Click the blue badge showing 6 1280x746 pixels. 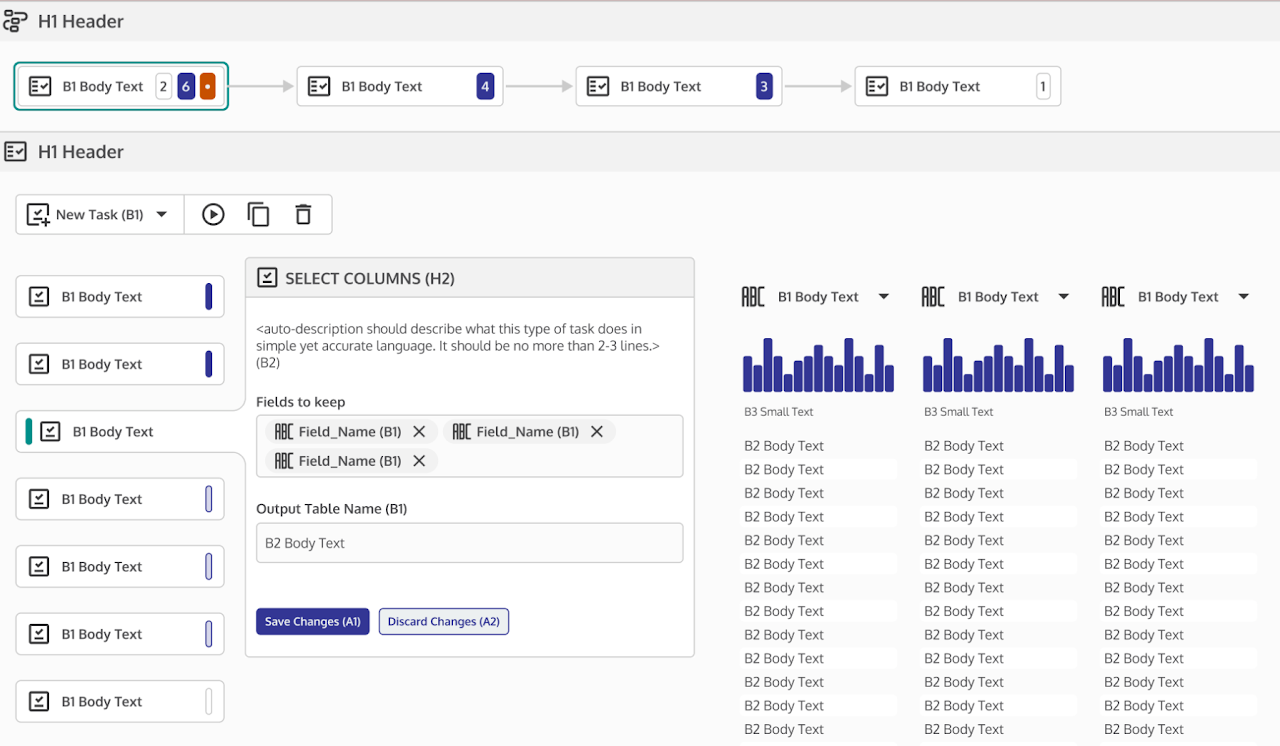click(x=186, y=86)
